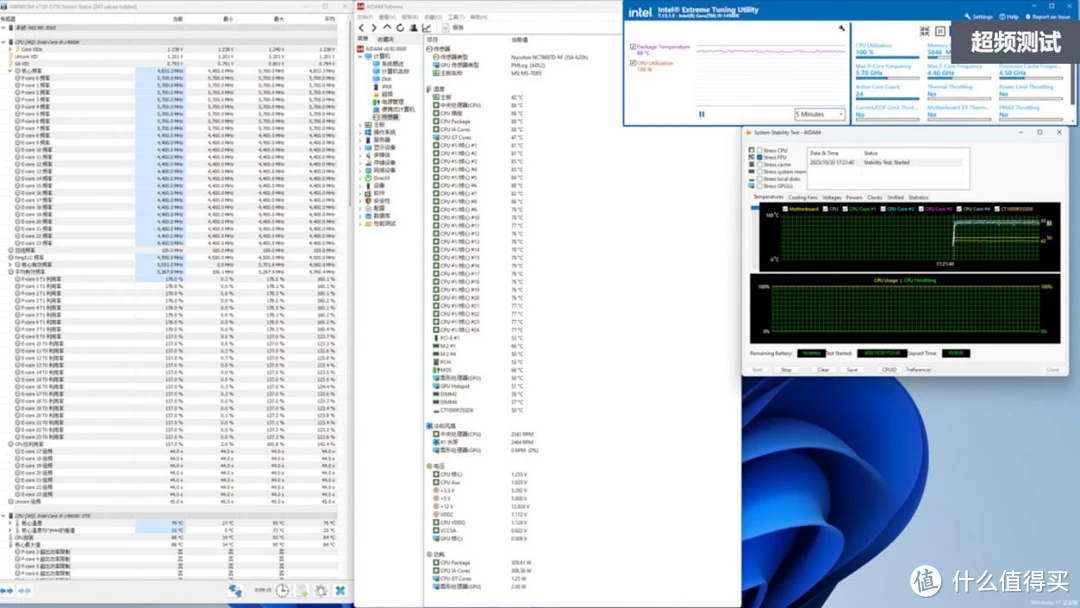The width and height of the screenshot is (1080, 608).
Task: Enable Stress local disks checkbox
Action: tap(760, 178)
